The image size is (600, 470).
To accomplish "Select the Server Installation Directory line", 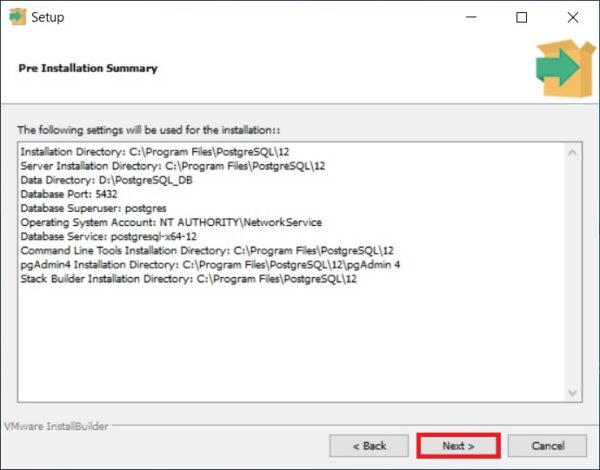I will pos(173,166).
